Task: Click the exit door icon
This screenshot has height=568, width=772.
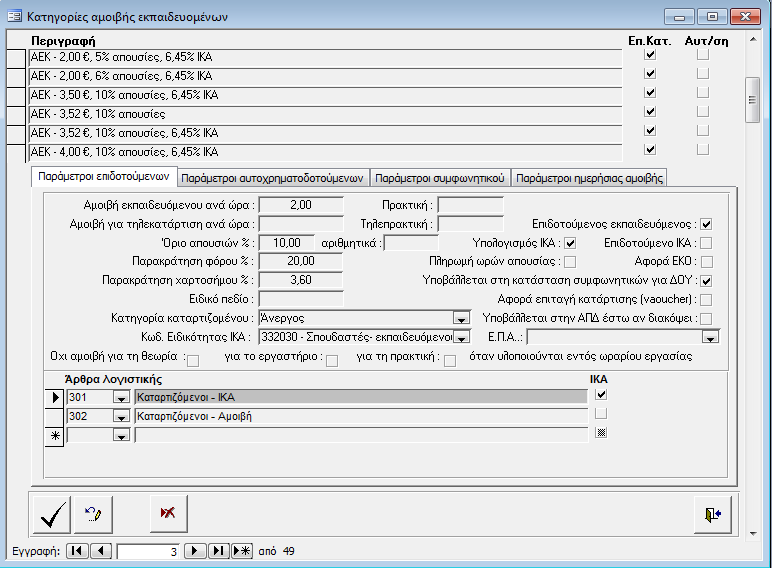Action: 711,513
